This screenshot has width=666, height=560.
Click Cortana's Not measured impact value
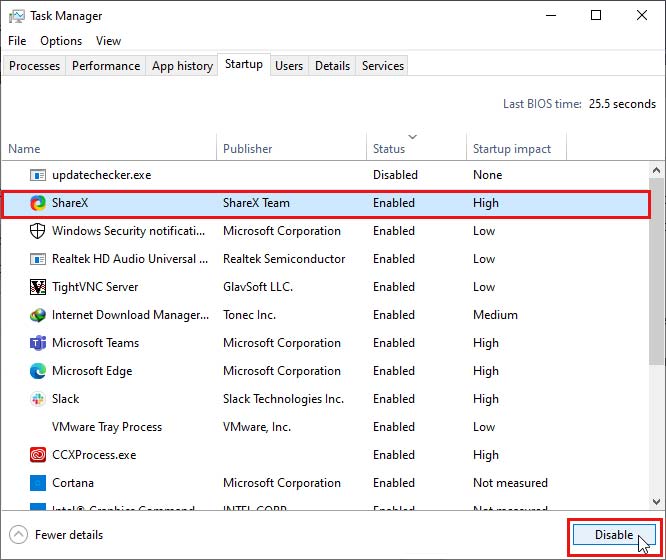(510, 483)
